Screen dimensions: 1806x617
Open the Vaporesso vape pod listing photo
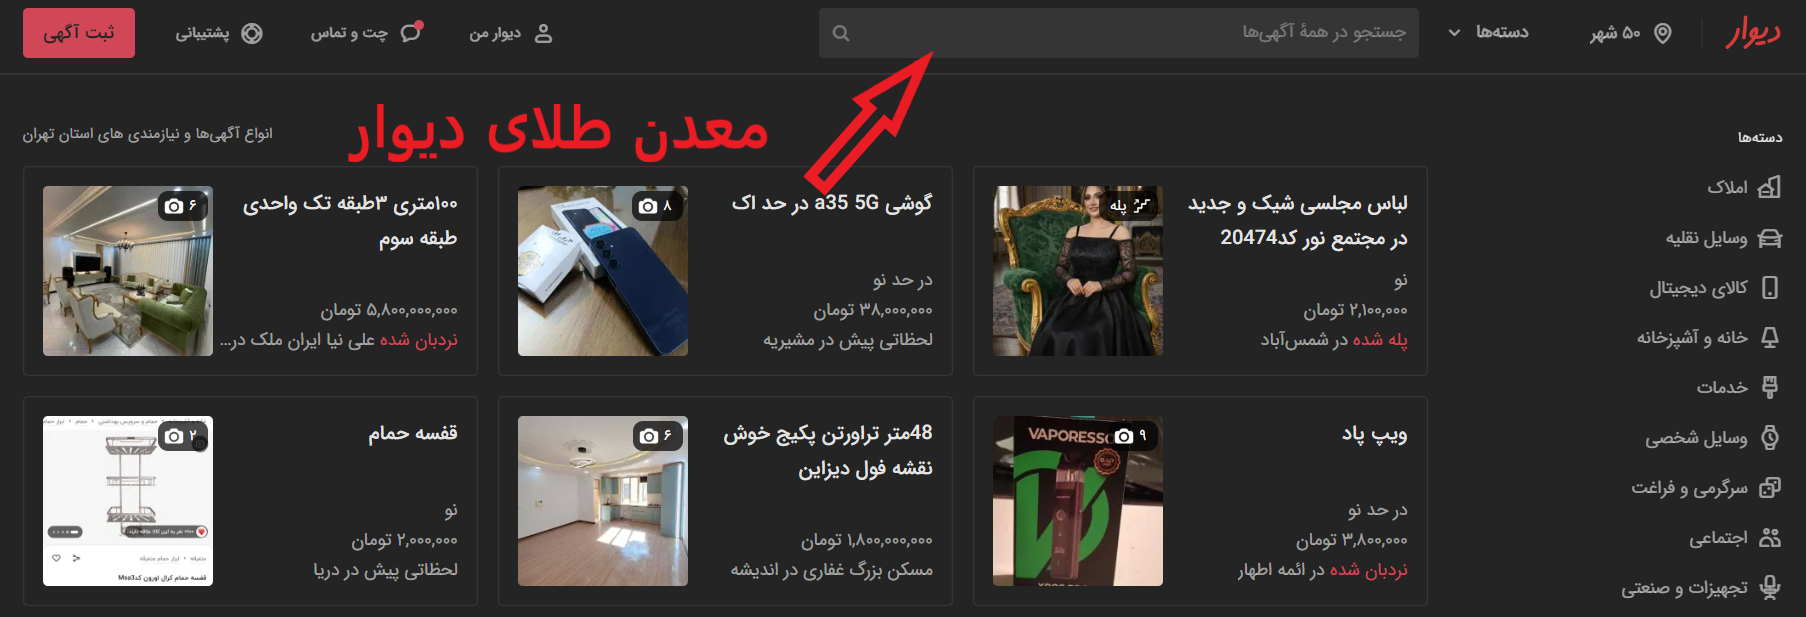pos(1077,501)
